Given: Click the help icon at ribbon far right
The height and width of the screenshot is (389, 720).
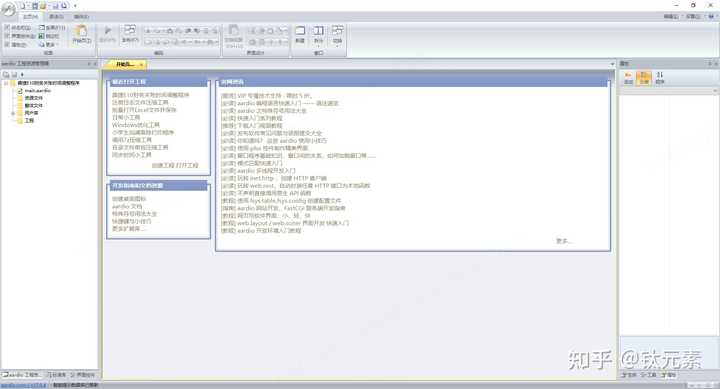Looking at the screenshot, I should (x=712, y=17).
